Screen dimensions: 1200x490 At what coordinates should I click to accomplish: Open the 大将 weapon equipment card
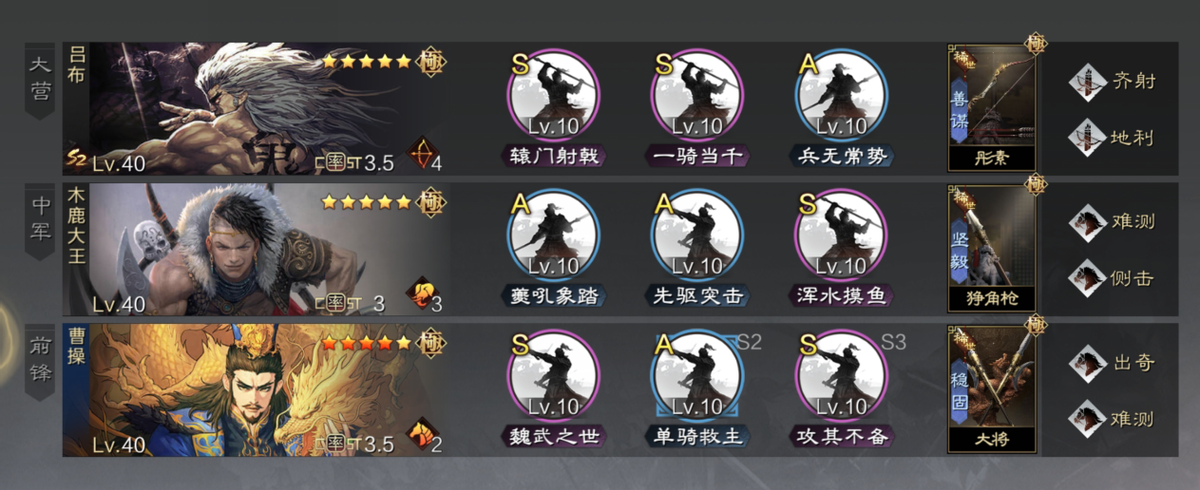click(991, 388)
